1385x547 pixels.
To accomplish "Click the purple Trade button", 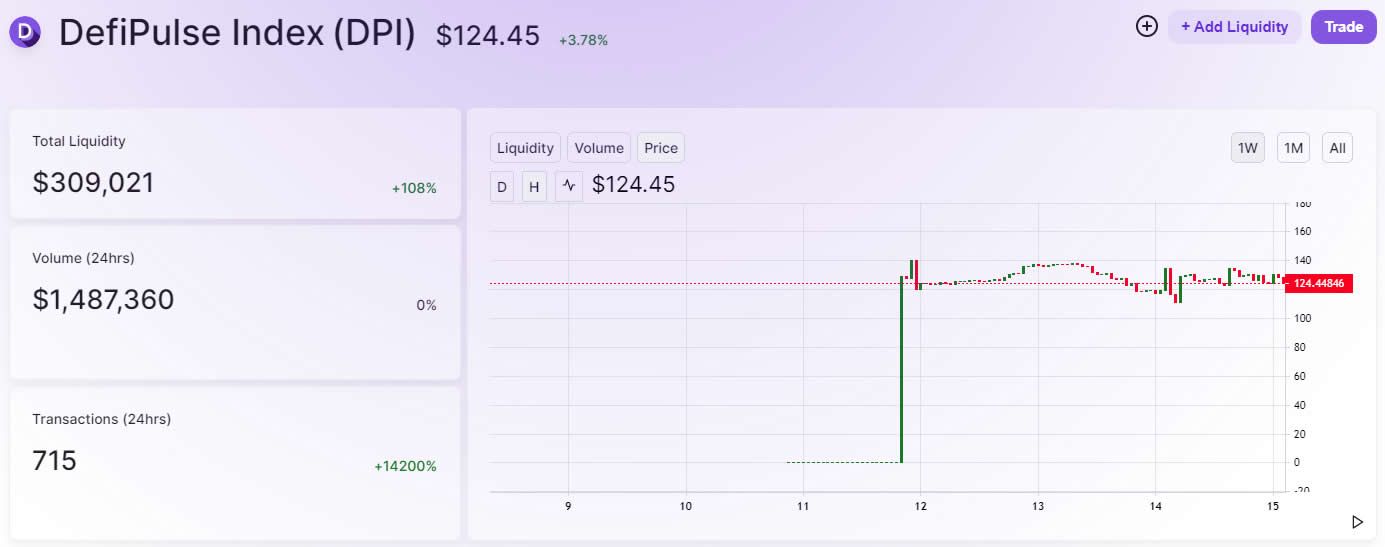I will click(x=1343, y=27).
